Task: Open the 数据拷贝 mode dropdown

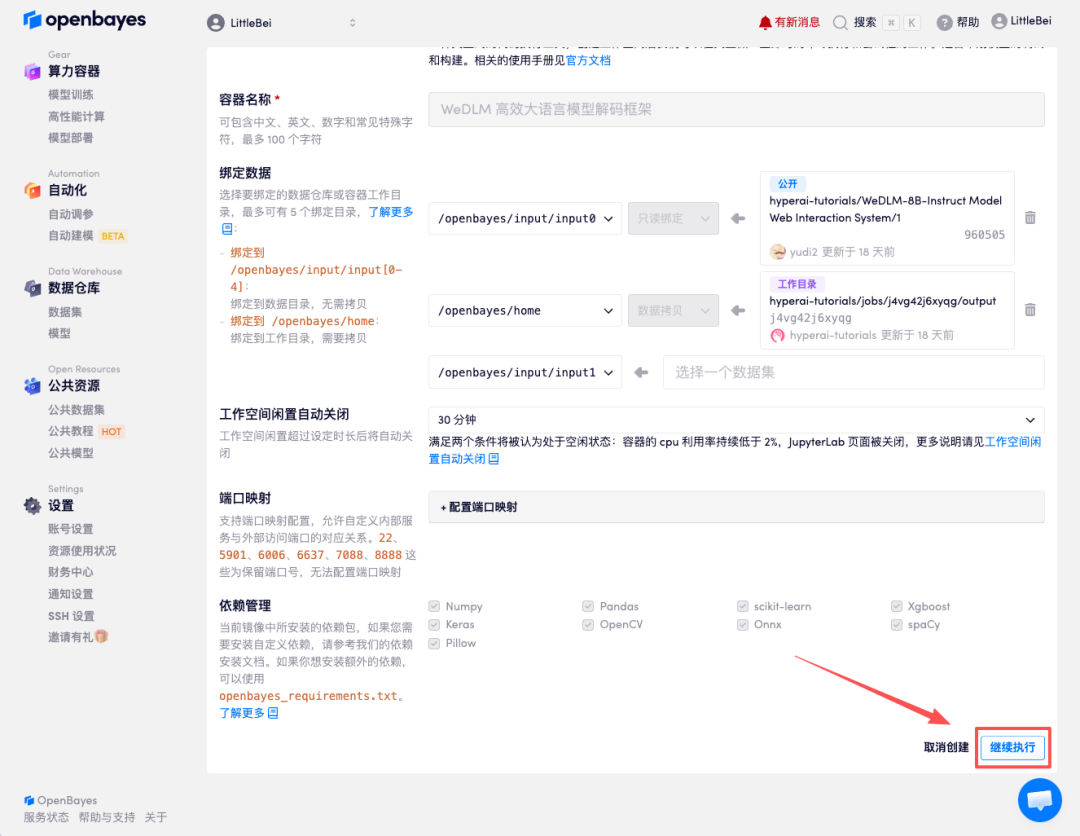Action: pyautogui.click(x=673, y=311)
